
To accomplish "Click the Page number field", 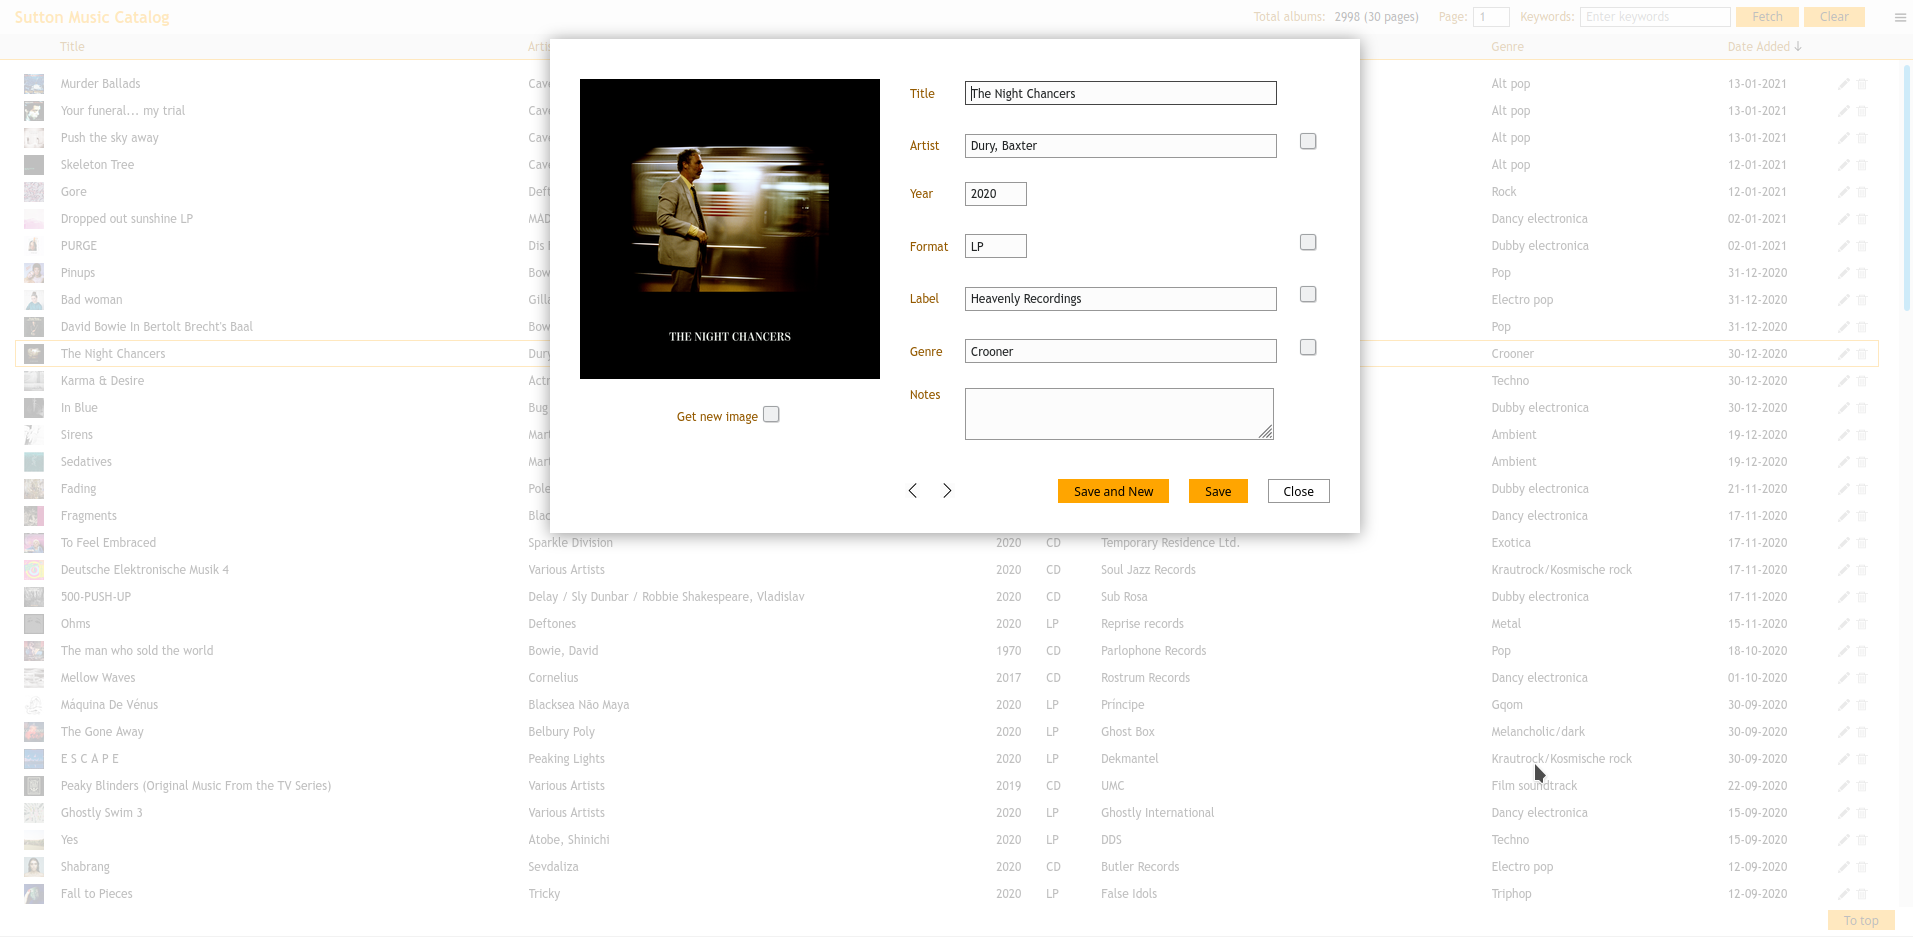I will point(1491,17).
